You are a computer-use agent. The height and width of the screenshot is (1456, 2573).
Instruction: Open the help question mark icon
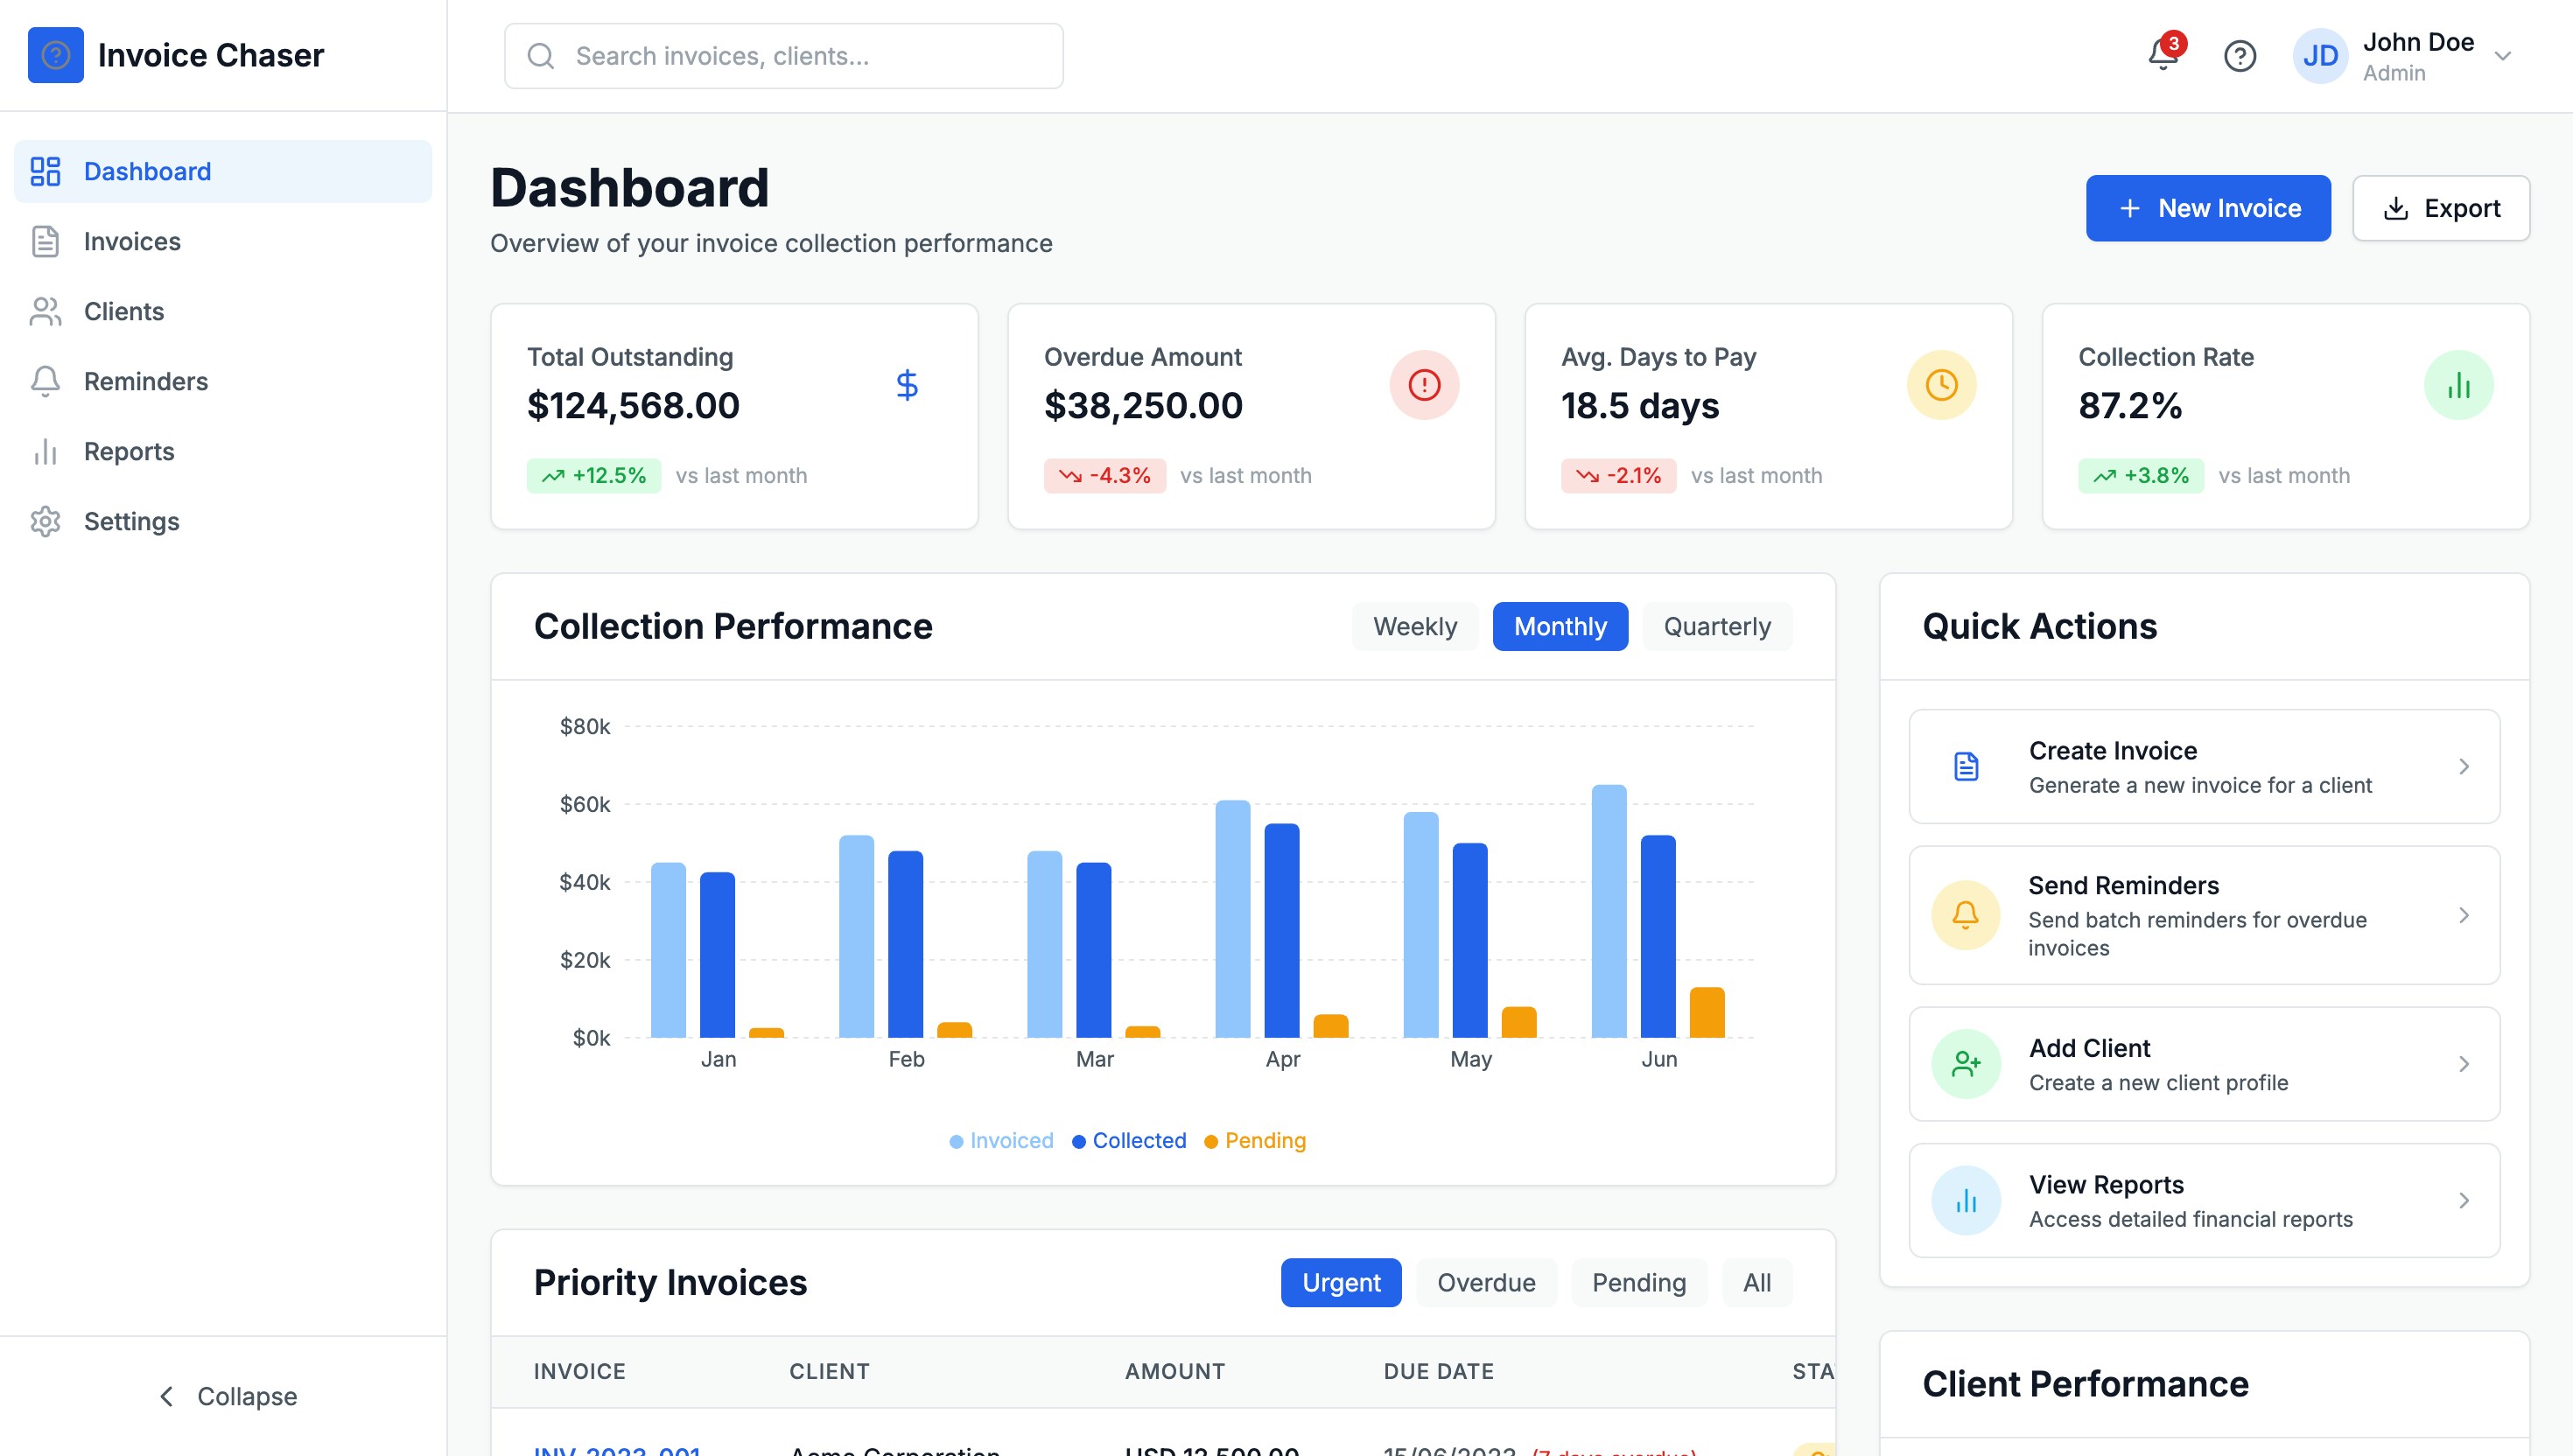[2240, 56]
